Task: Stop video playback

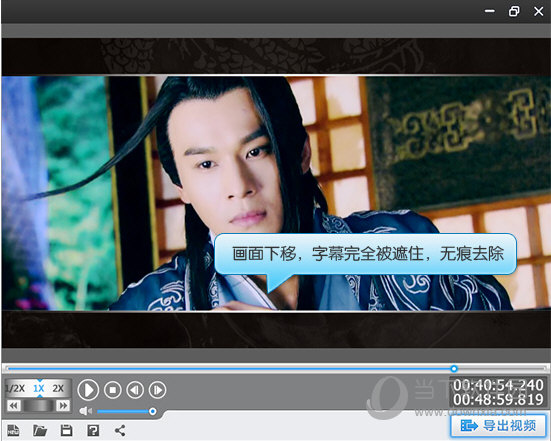Action: tap(113, 390)
